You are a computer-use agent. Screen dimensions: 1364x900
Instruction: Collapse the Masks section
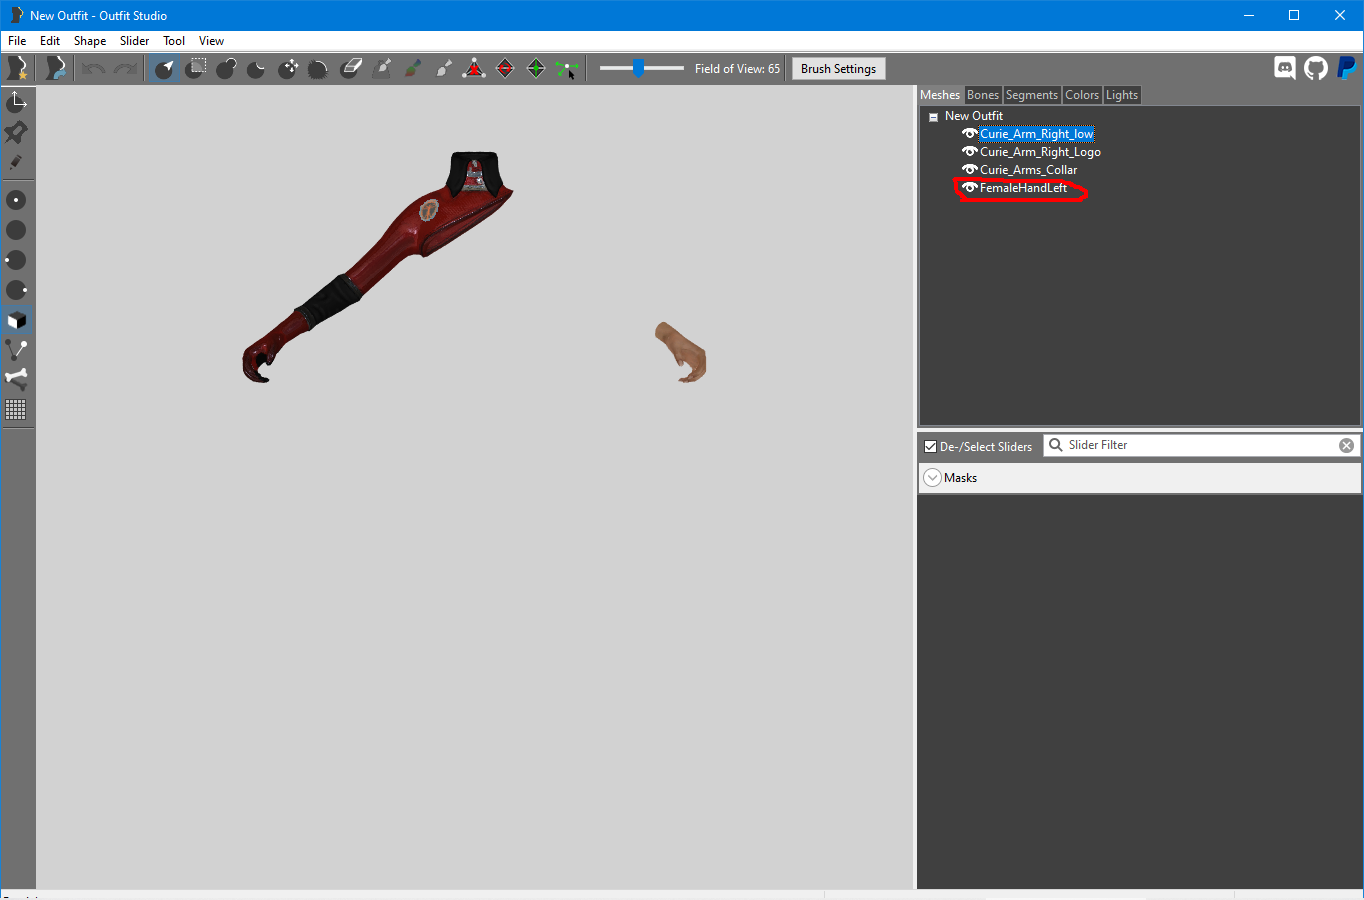click(932, 478)
